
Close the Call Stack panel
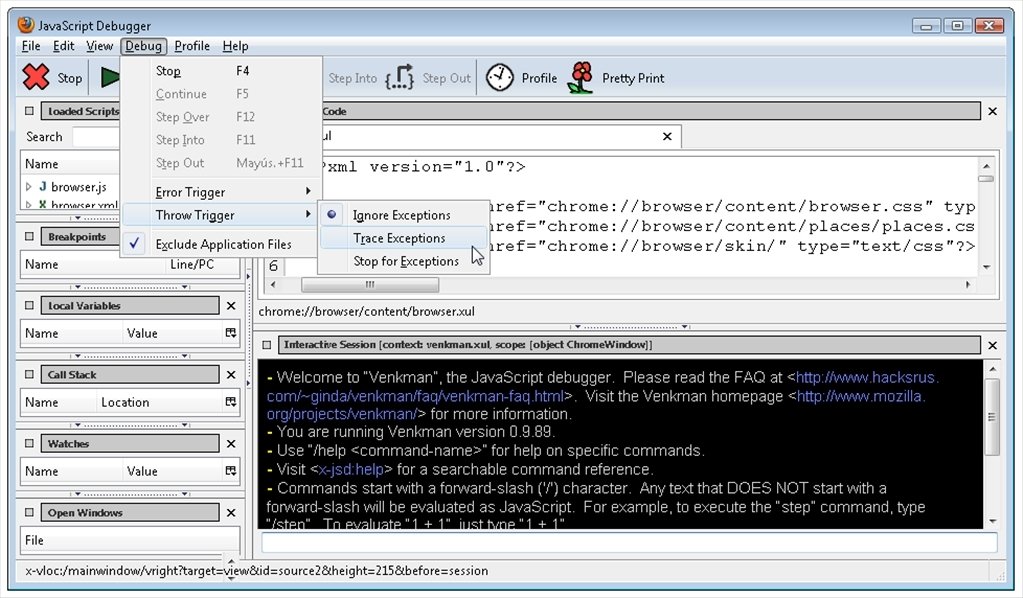(x=231, y=374)
